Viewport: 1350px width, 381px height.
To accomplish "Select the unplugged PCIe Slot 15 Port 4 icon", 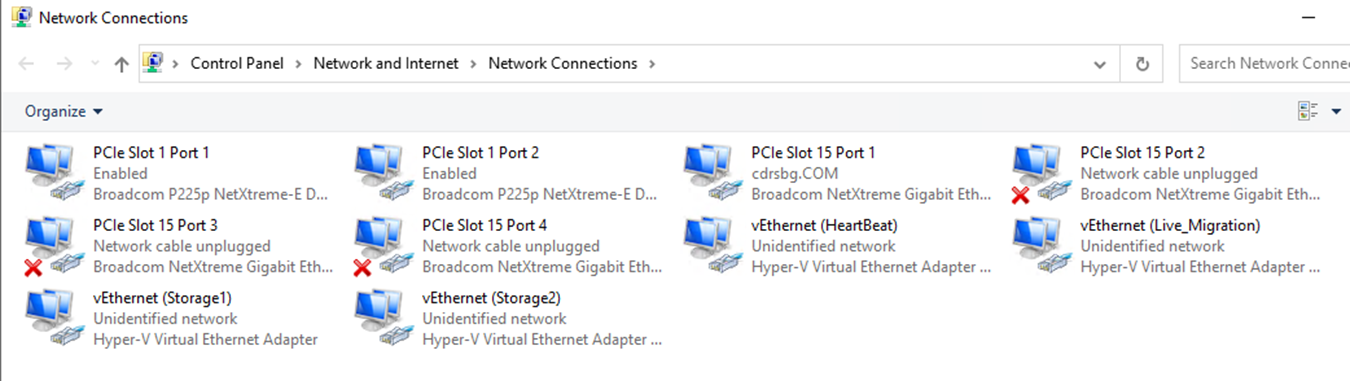I will click(381, 246).
